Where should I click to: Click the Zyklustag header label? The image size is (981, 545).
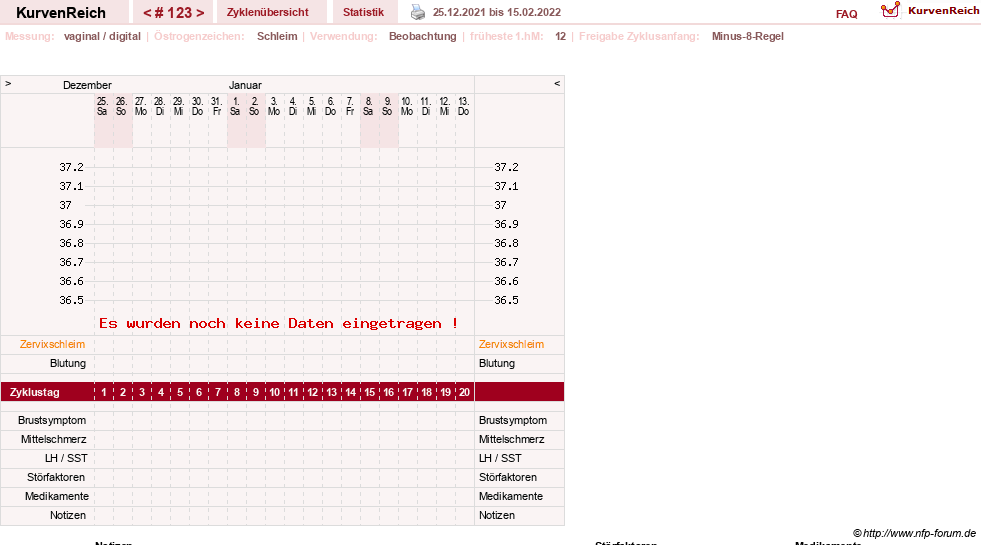click(x=34, y=392)
